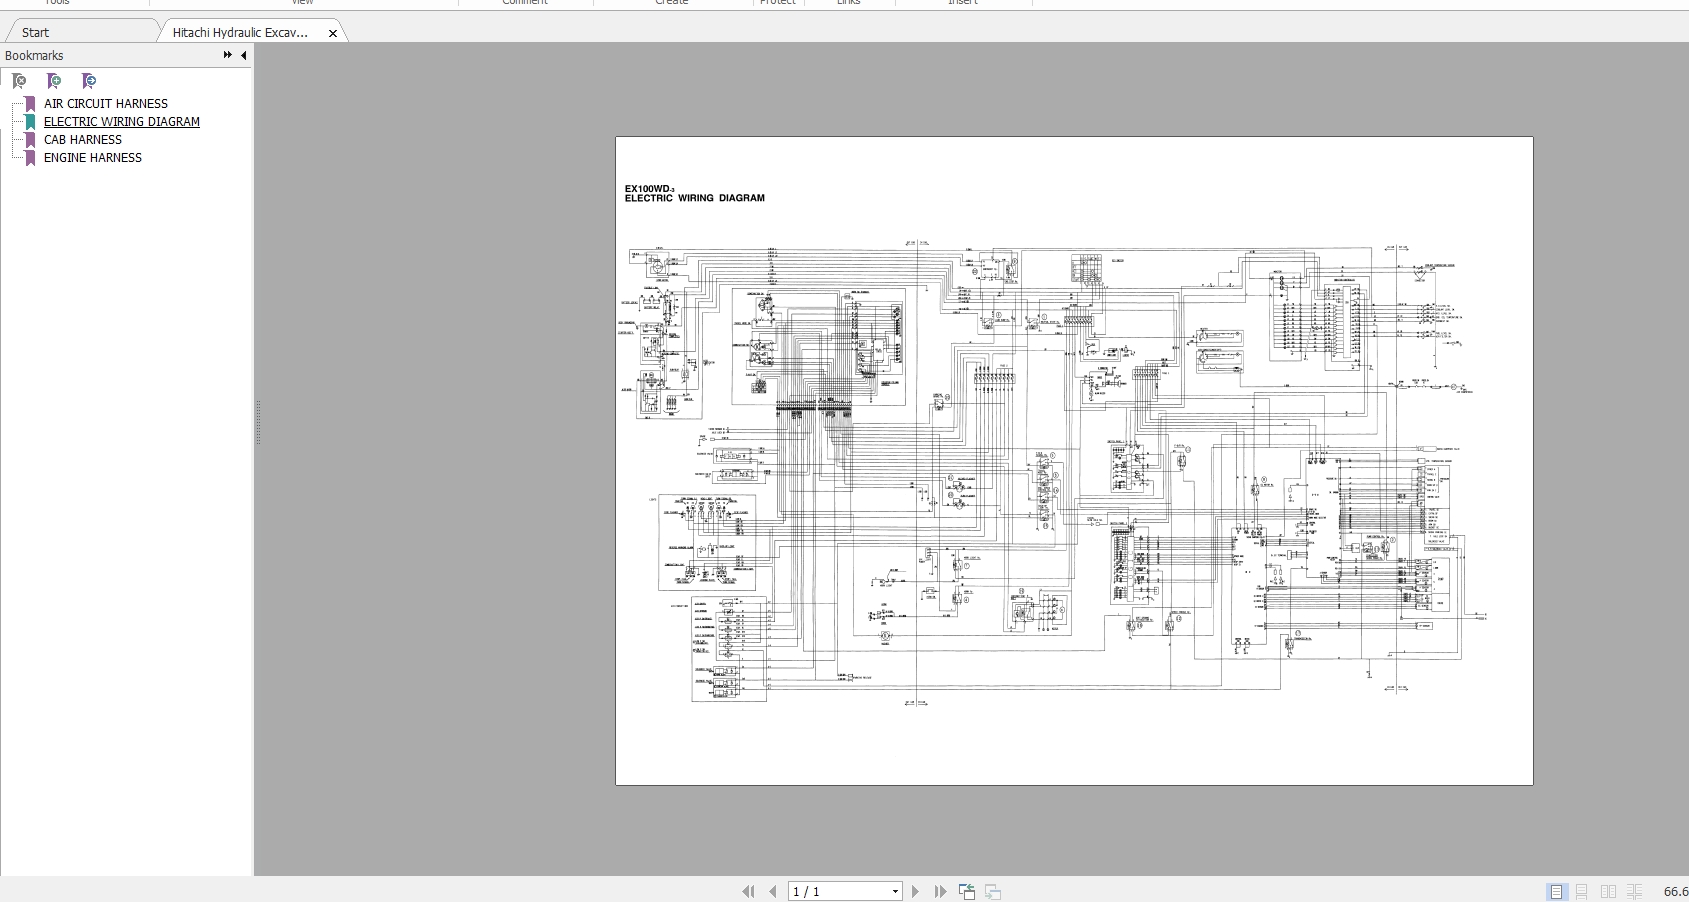Select facing pages view mode
Image resolution: width=1689 pixels, height=902 pixels.
pos(1608,891)
